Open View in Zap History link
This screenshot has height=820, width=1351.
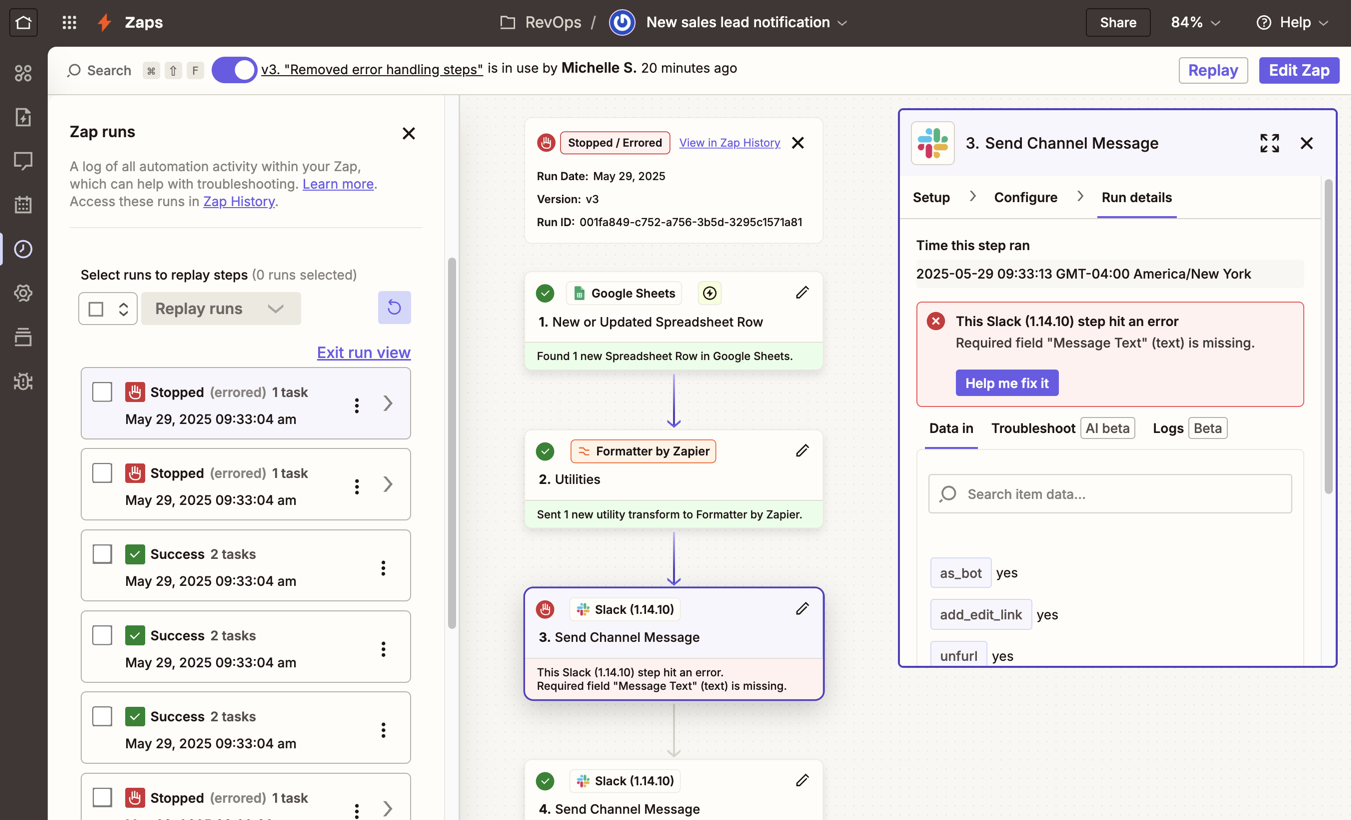(x=729, y=143)
